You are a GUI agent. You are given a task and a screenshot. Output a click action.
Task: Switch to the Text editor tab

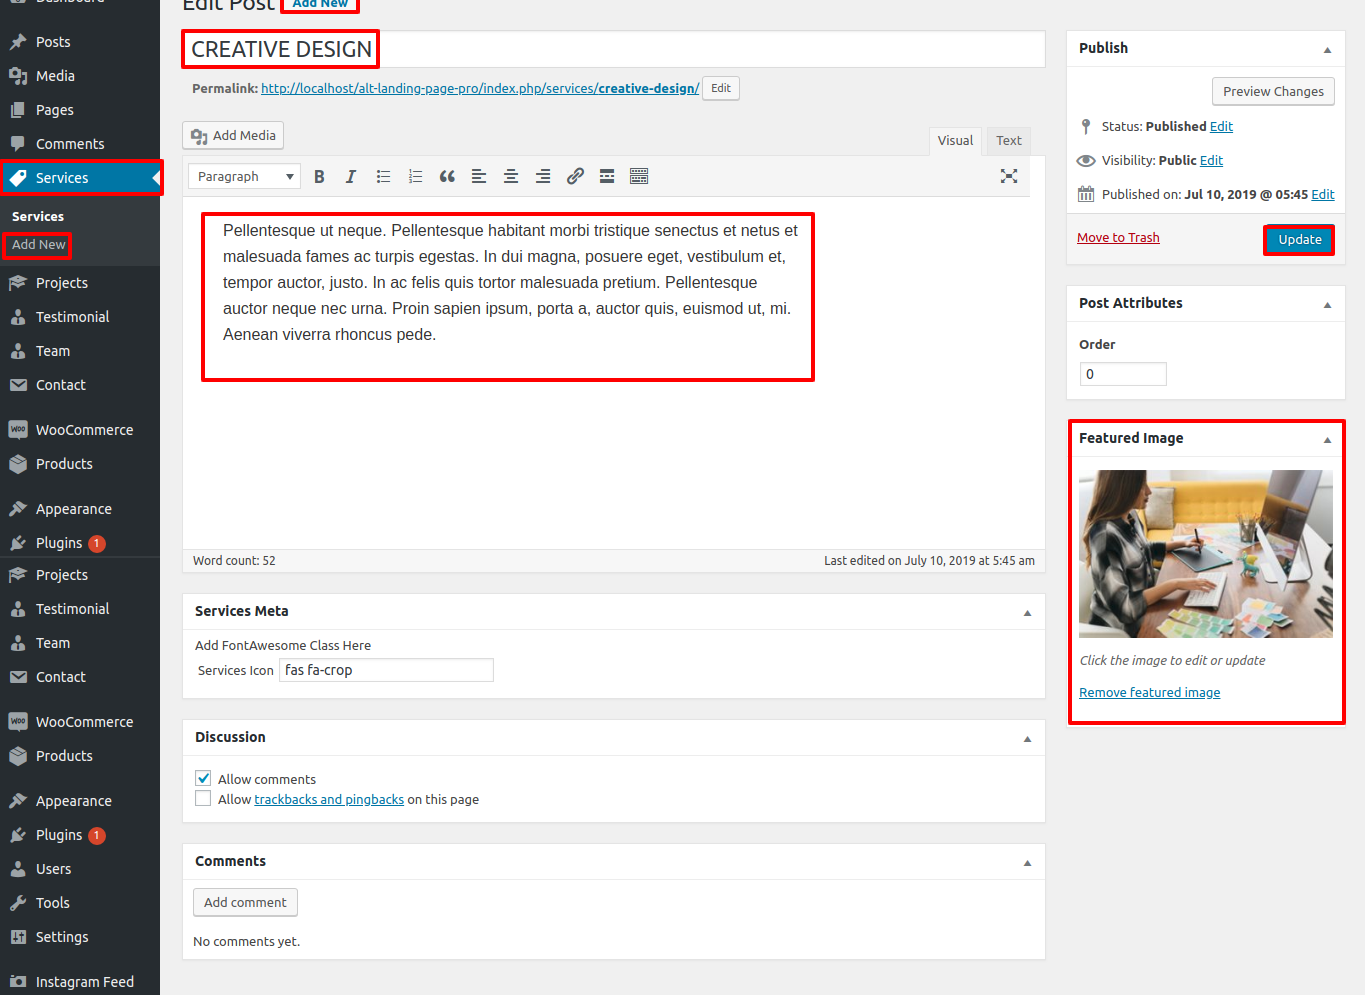click(x=1008, y=141)
